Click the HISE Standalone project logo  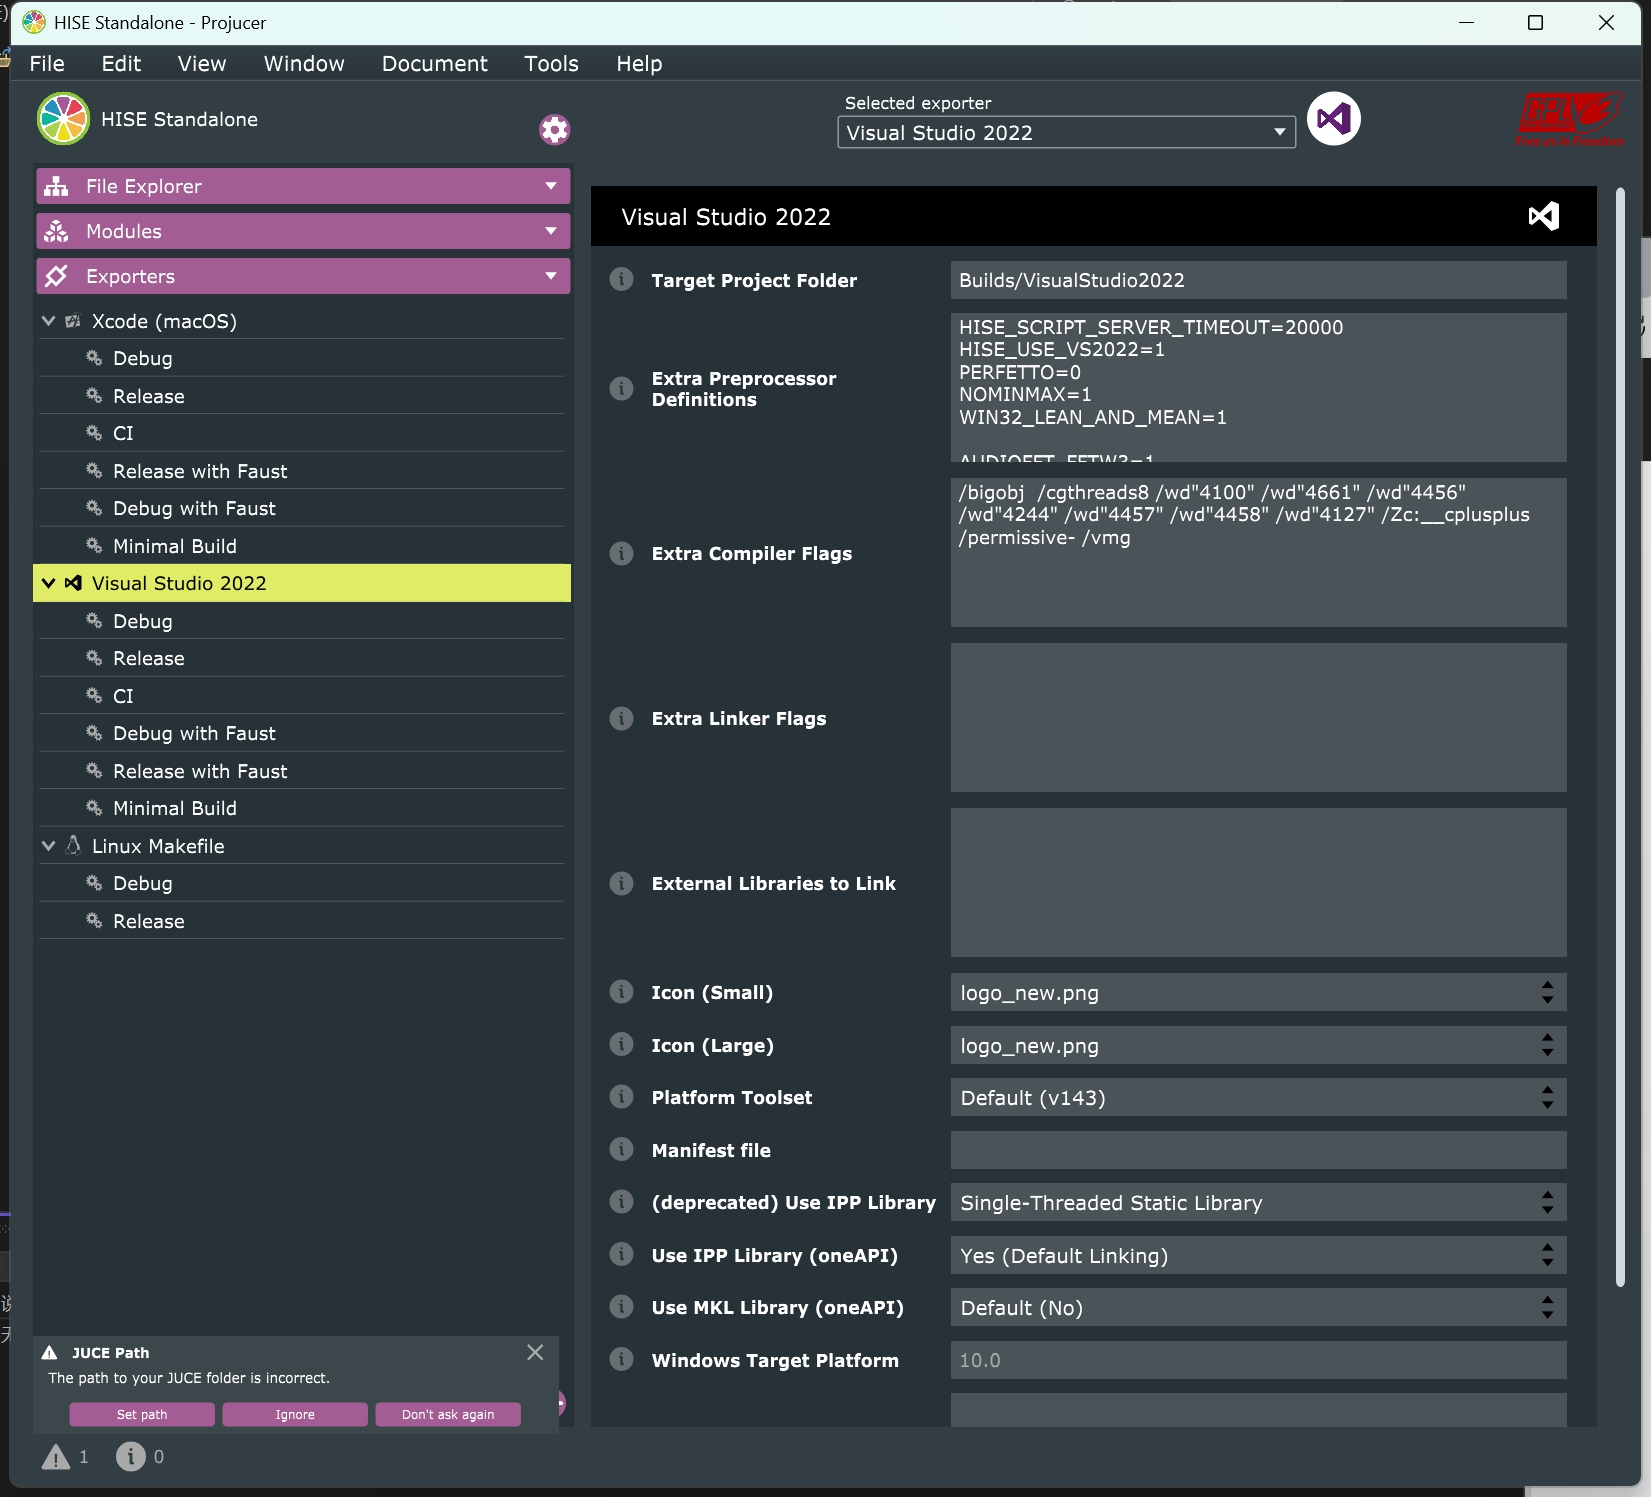point(63,119)
